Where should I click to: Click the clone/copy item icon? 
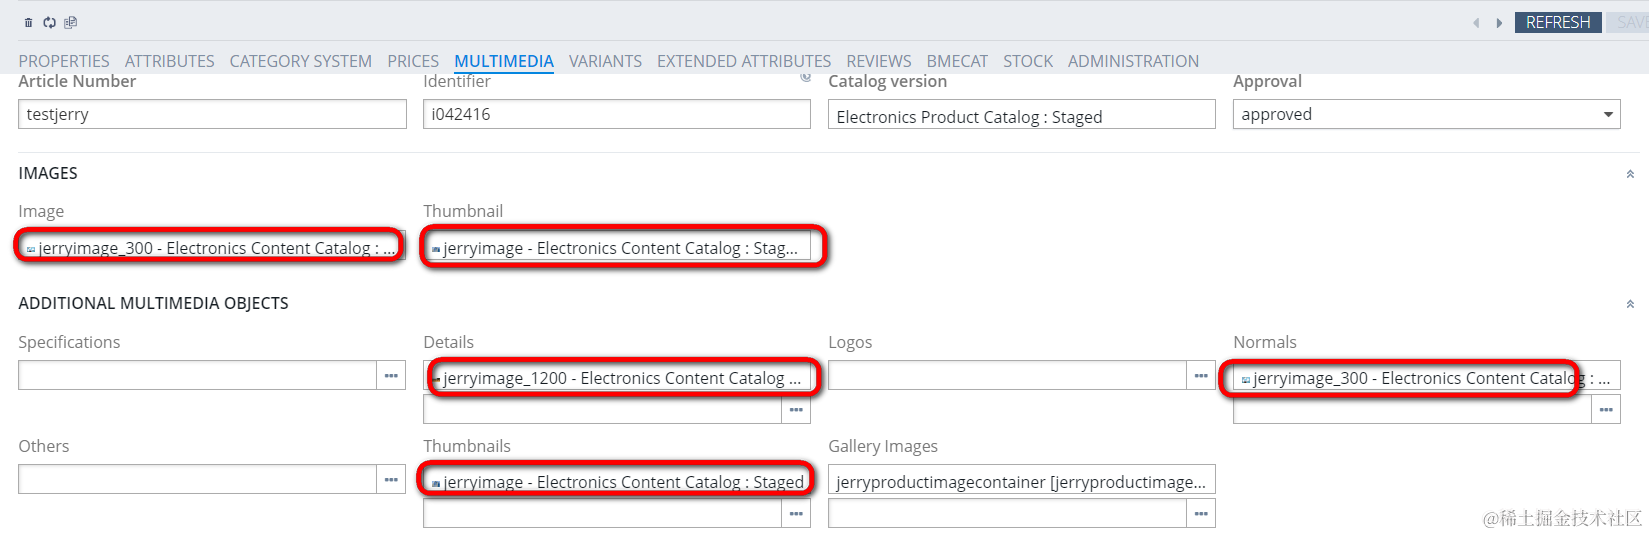tap(70, 23)
